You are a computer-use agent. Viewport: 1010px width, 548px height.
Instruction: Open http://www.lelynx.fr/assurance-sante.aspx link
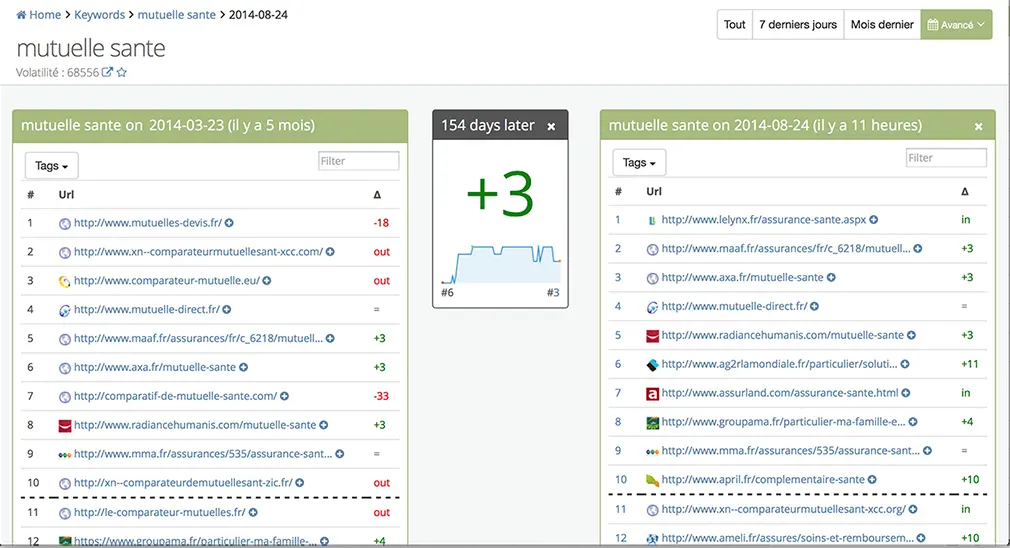coord(763,220)
